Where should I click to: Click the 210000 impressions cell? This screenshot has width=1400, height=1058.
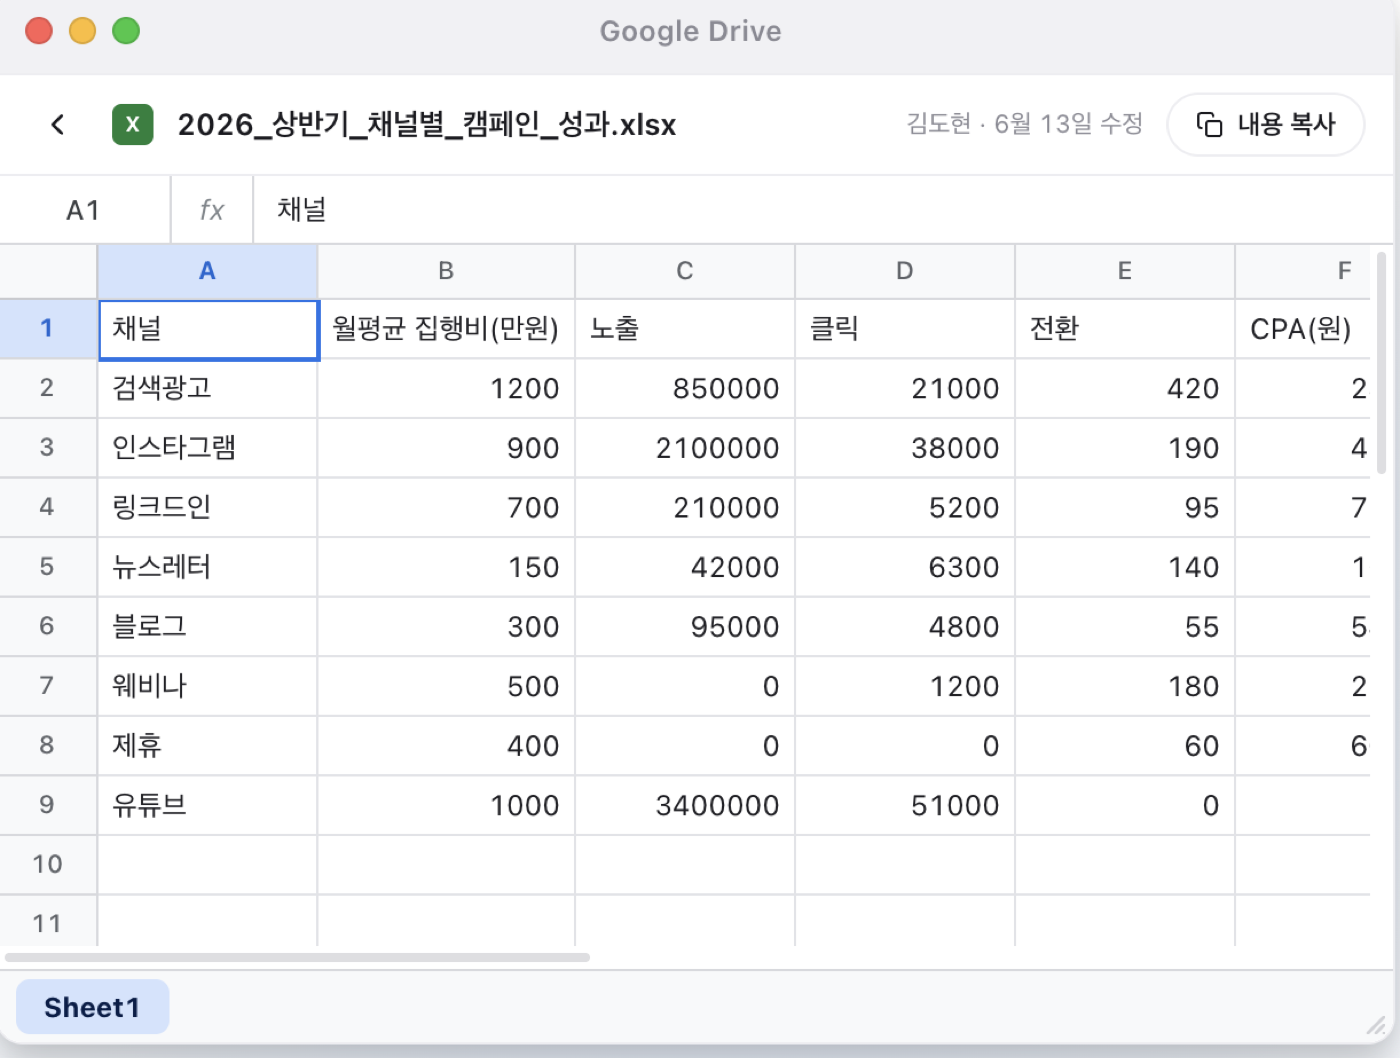click(685, 507)
